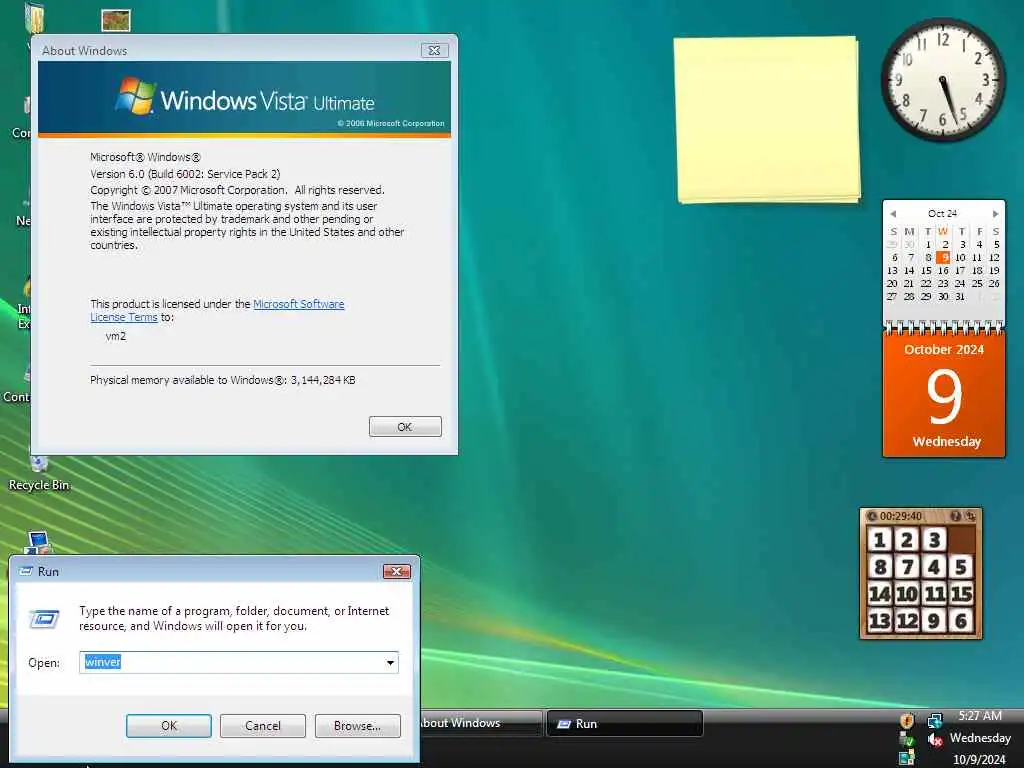This screenshot has width=1024, height=768.
Task: Click OK in the Run dialog
Action: click(168, 726)
